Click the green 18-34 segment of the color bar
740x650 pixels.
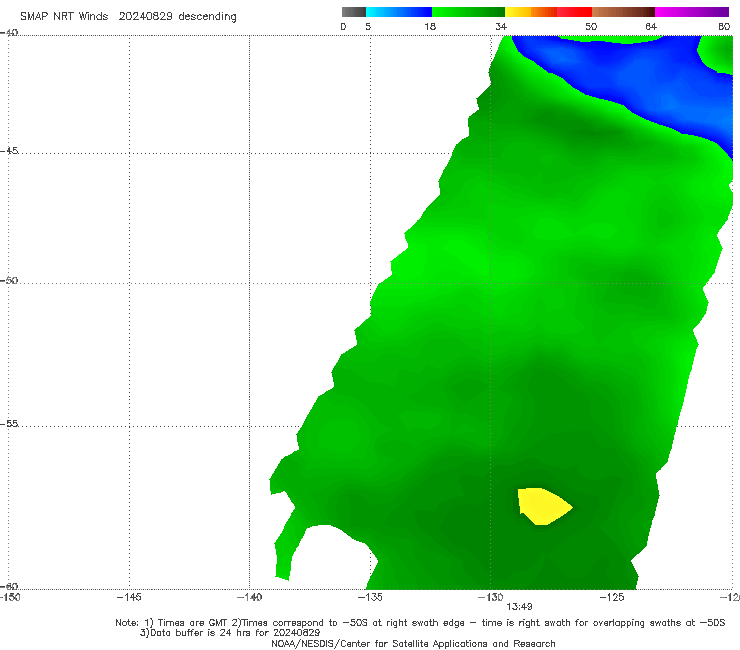468,12
